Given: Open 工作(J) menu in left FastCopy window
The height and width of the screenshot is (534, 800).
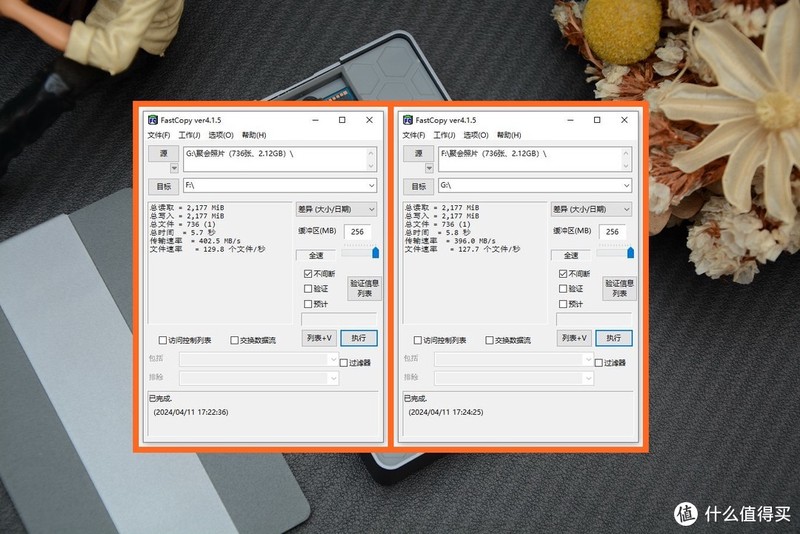Looking at the screenshot, I should (189, 135).
